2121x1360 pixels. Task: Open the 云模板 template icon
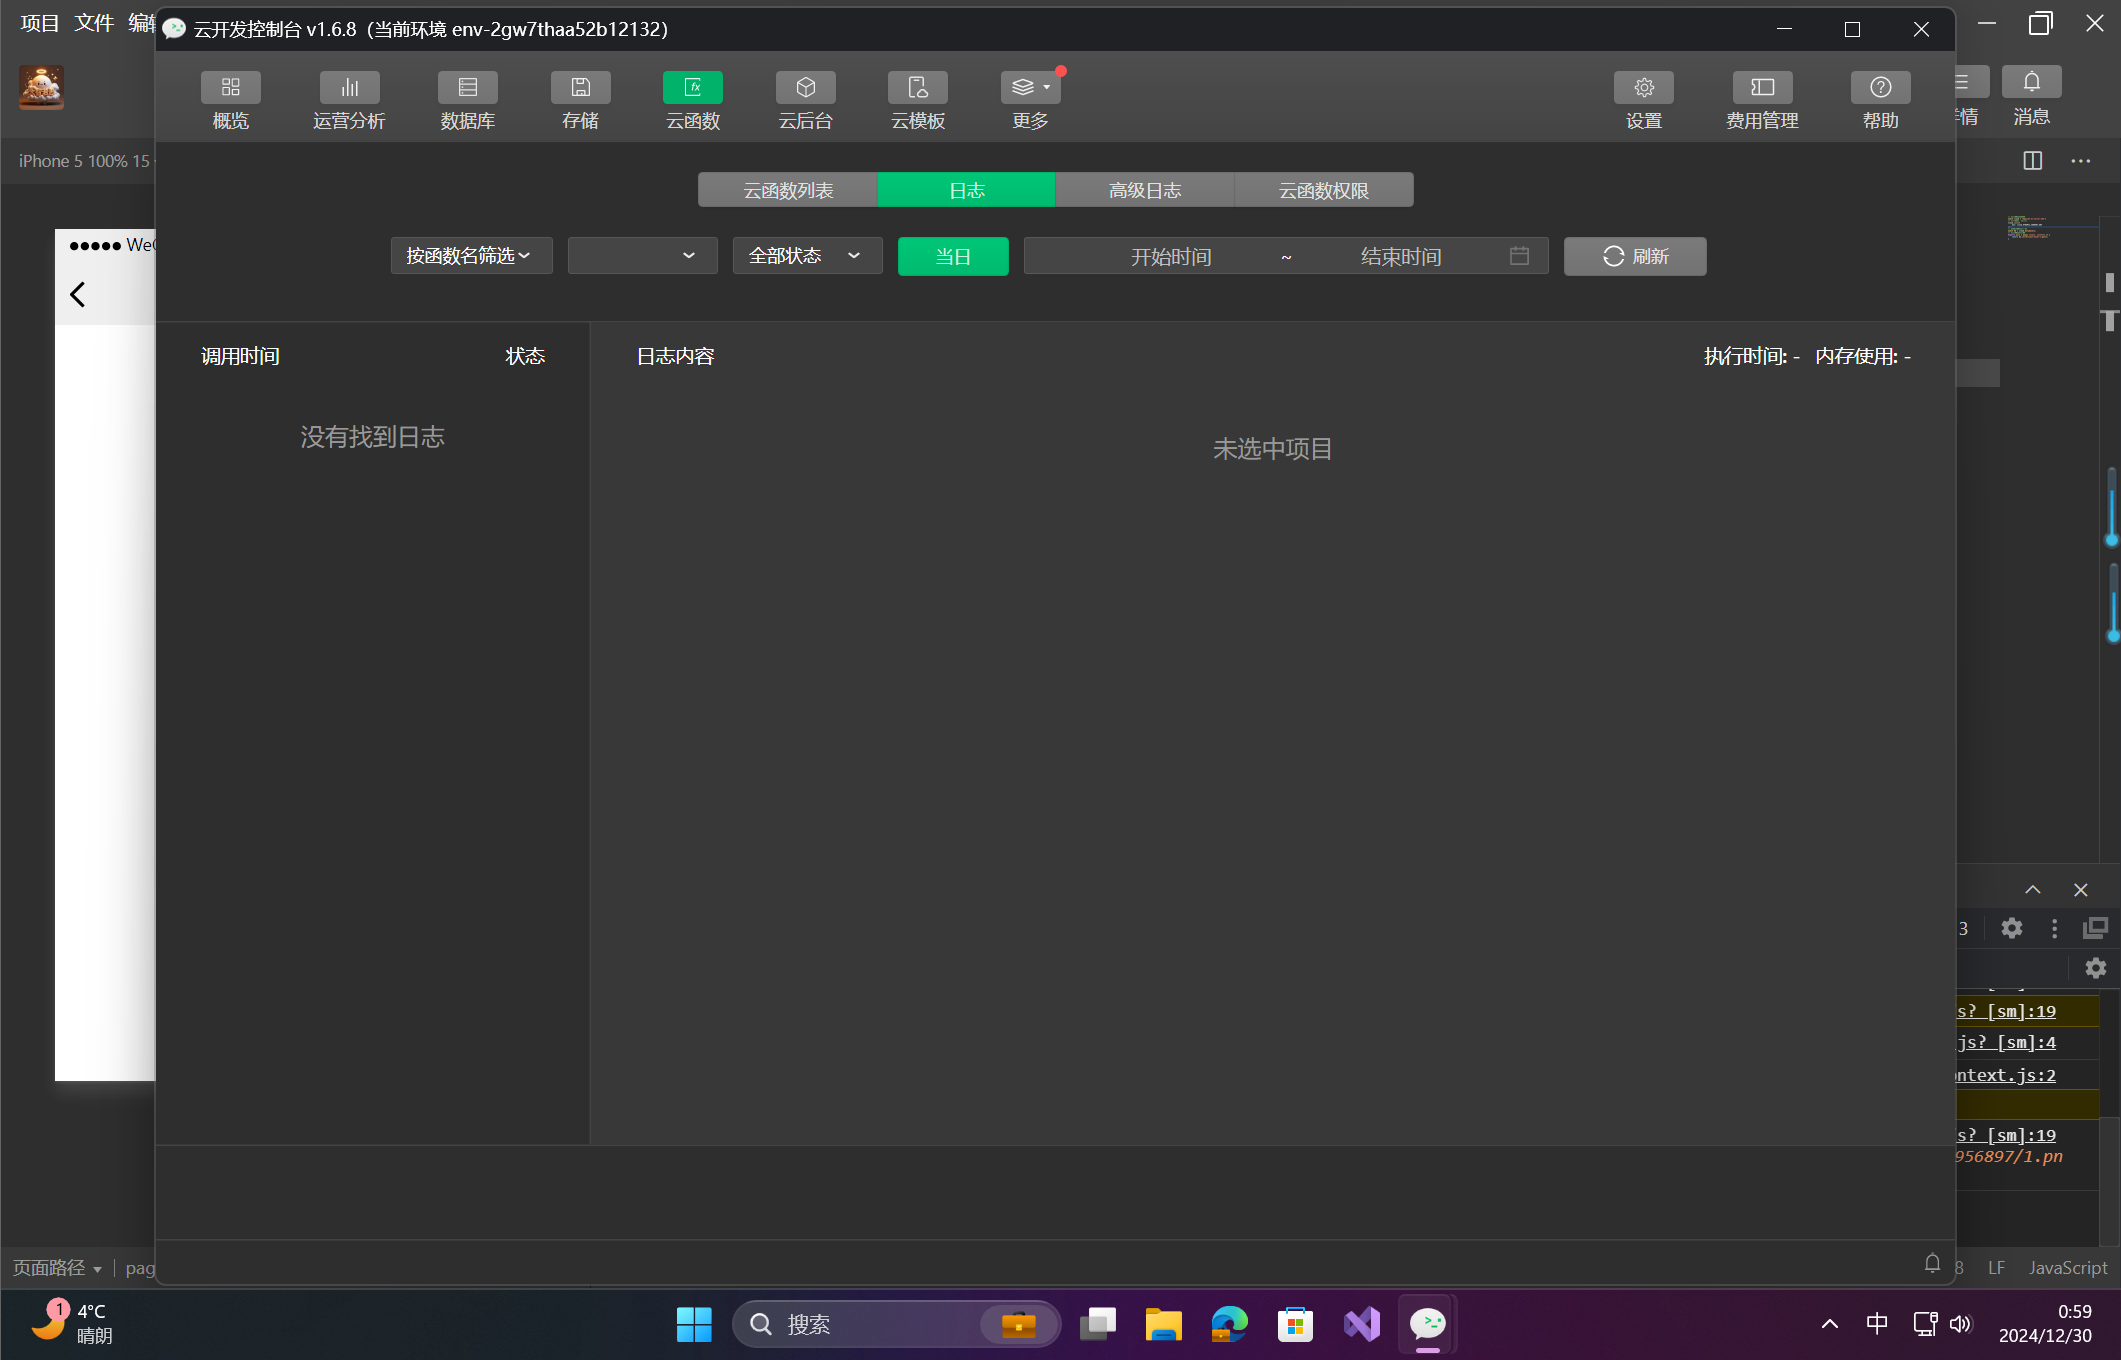(x=917, y=88)
